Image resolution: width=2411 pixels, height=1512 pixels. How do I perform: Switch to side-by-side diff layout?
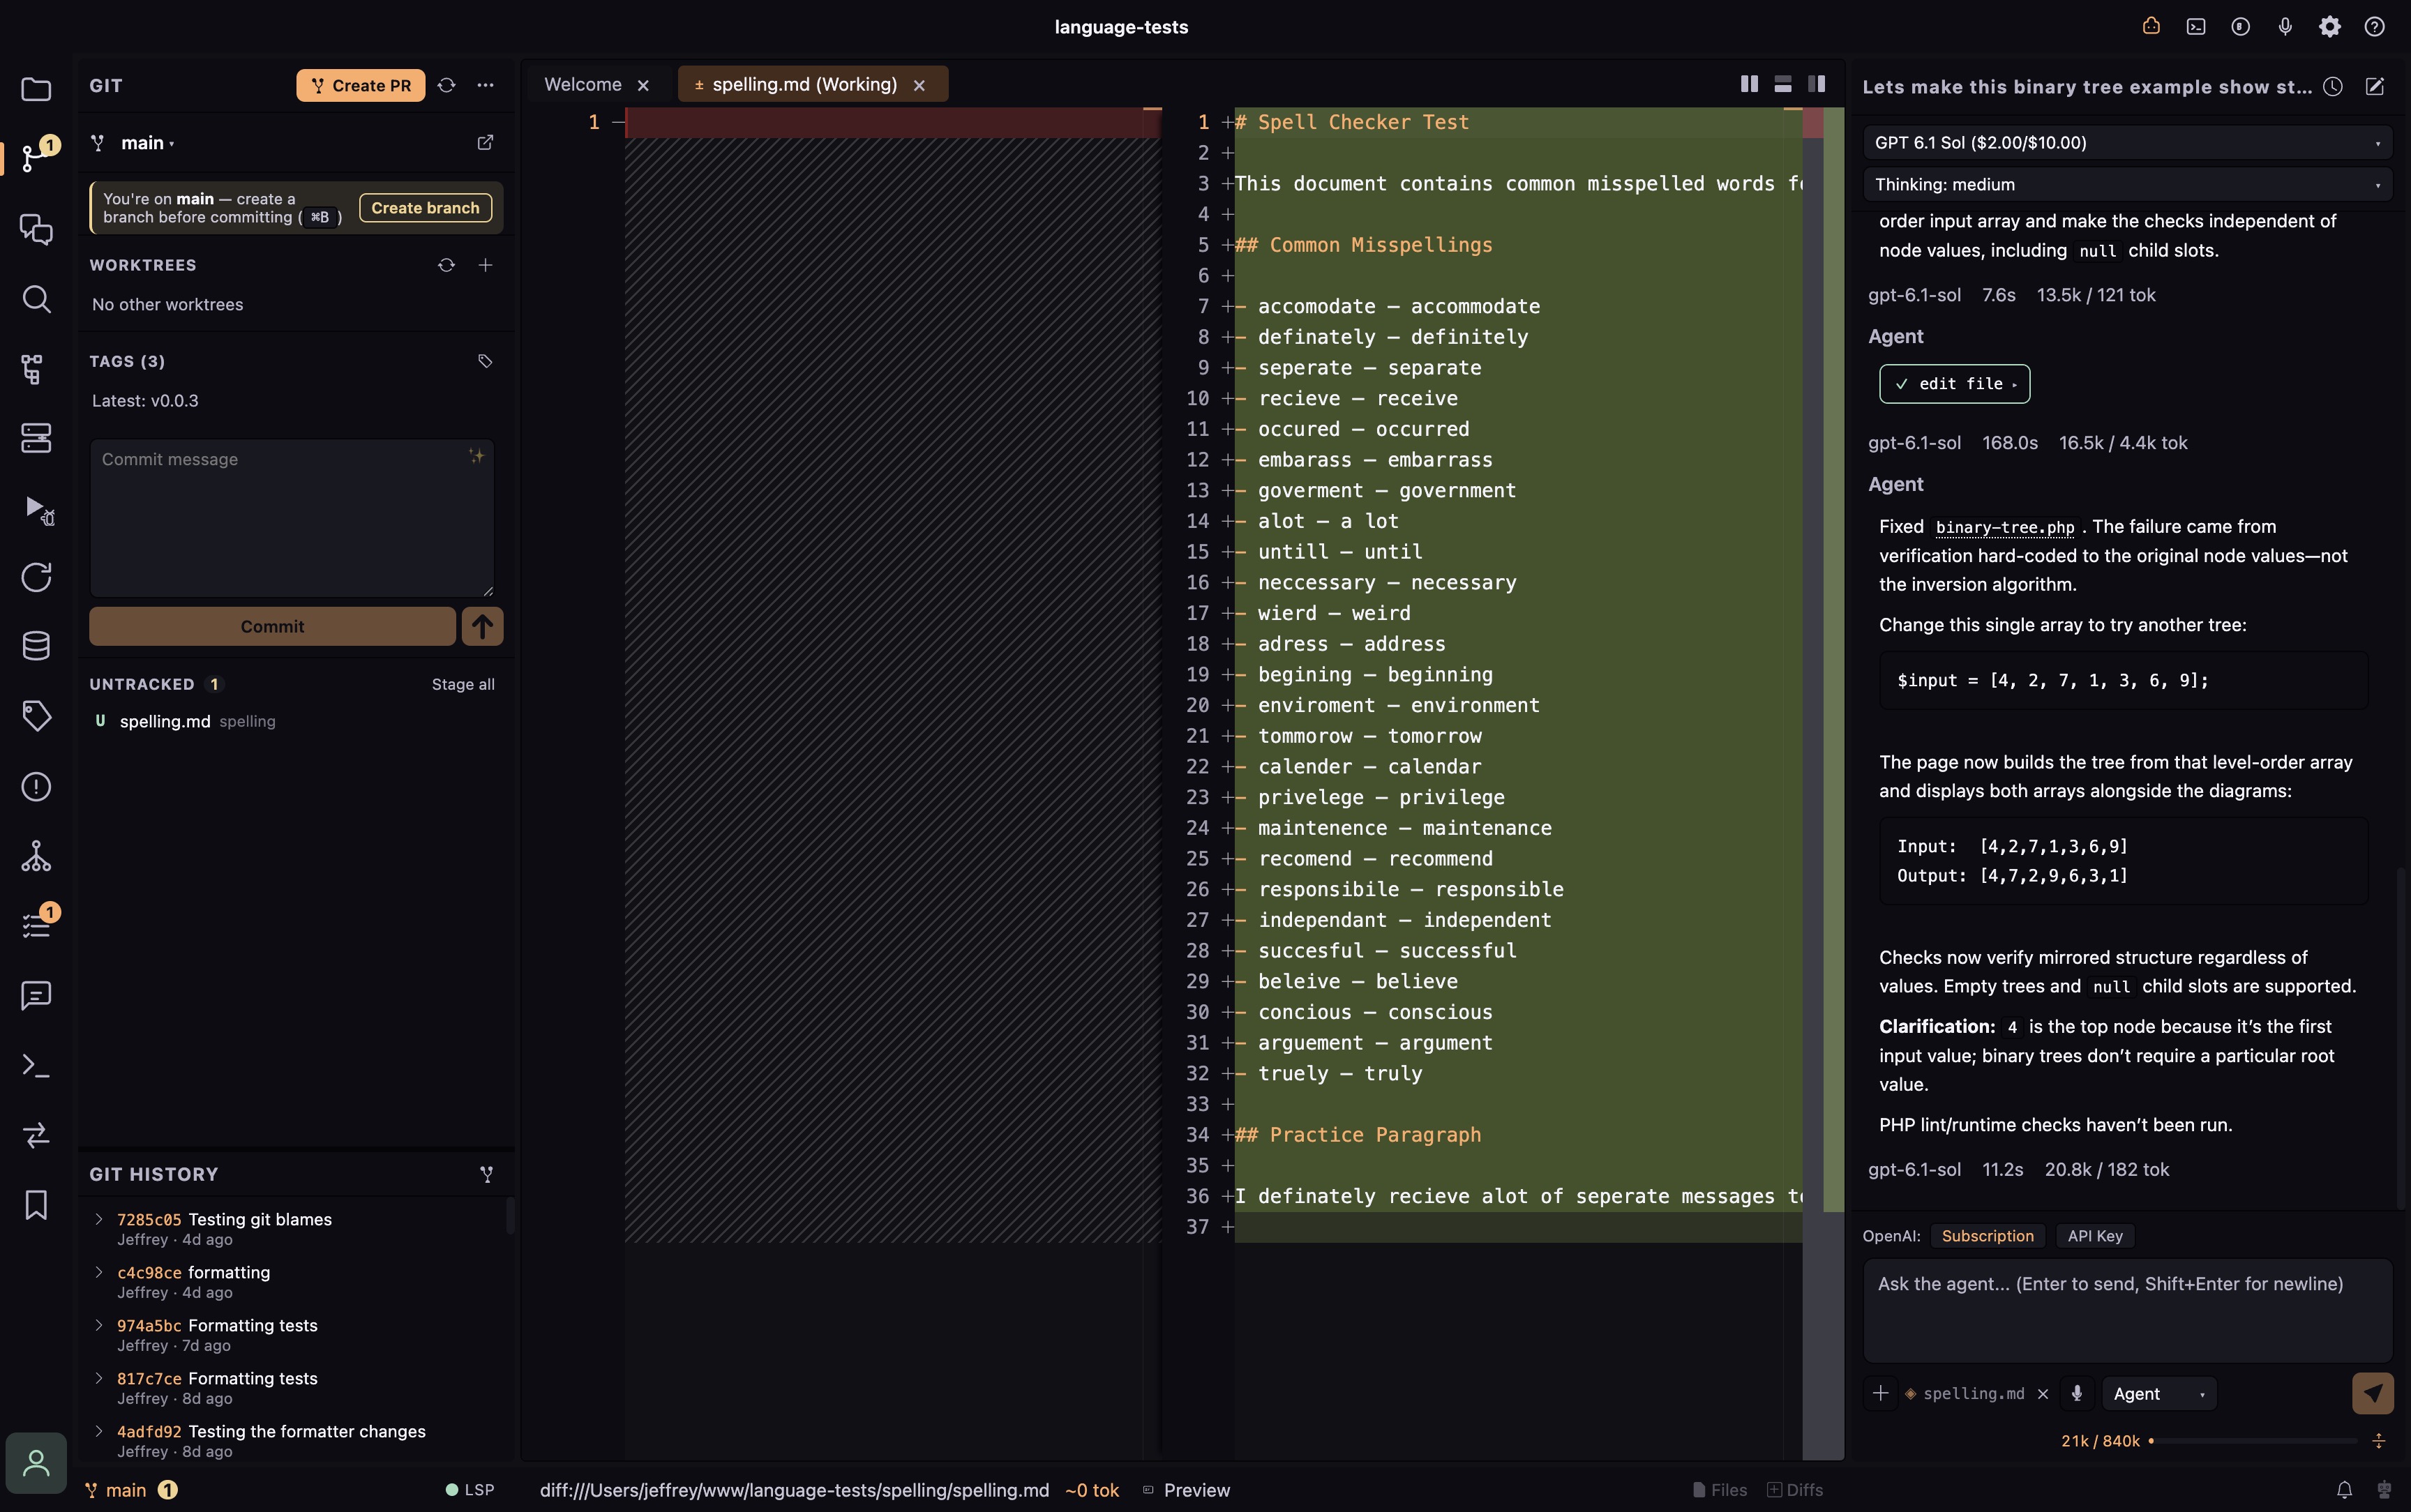tap(1749, 84)
